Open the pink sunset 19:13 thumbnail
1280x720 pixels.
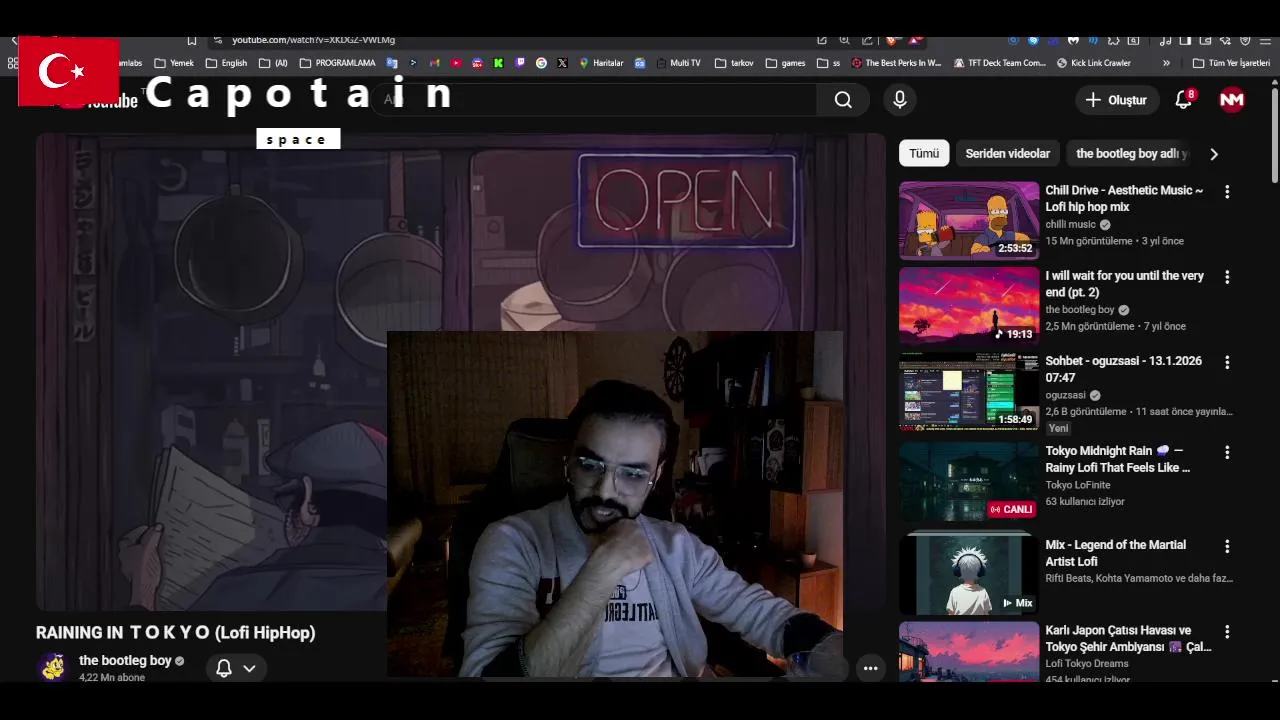(969, 306)
